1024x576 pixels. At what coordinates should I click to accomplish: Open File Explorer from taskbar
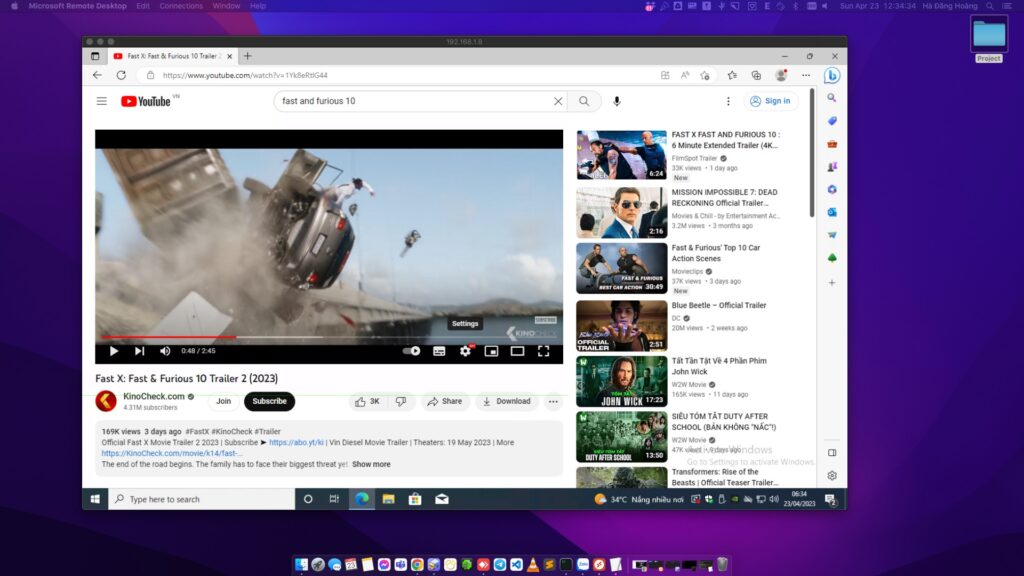389,499
